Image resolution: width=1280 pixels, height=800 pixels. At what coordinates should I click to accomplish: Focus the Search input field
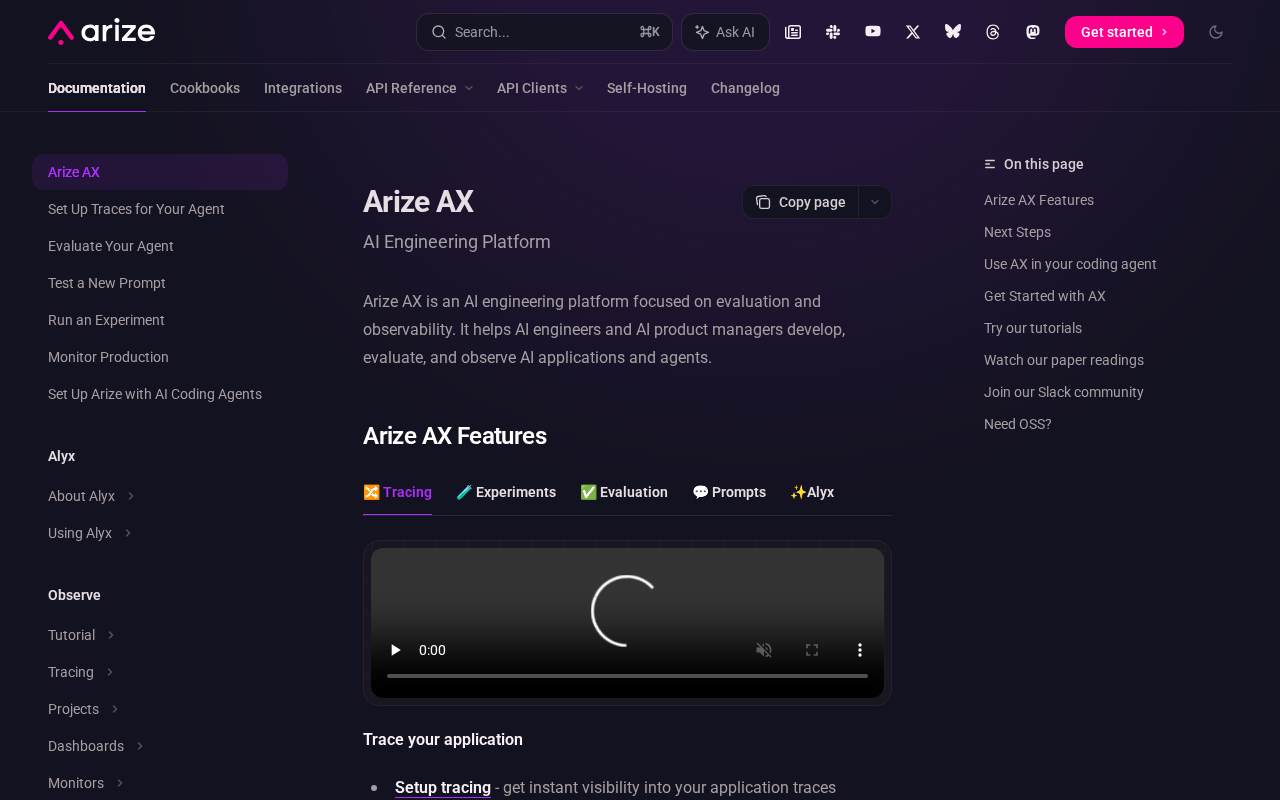(x=544, y=32)
